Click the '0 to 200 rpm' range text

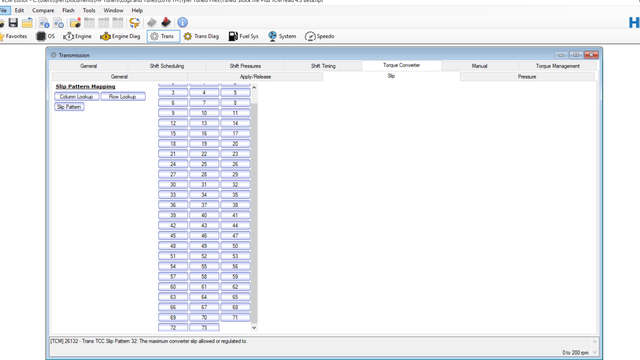575,353
